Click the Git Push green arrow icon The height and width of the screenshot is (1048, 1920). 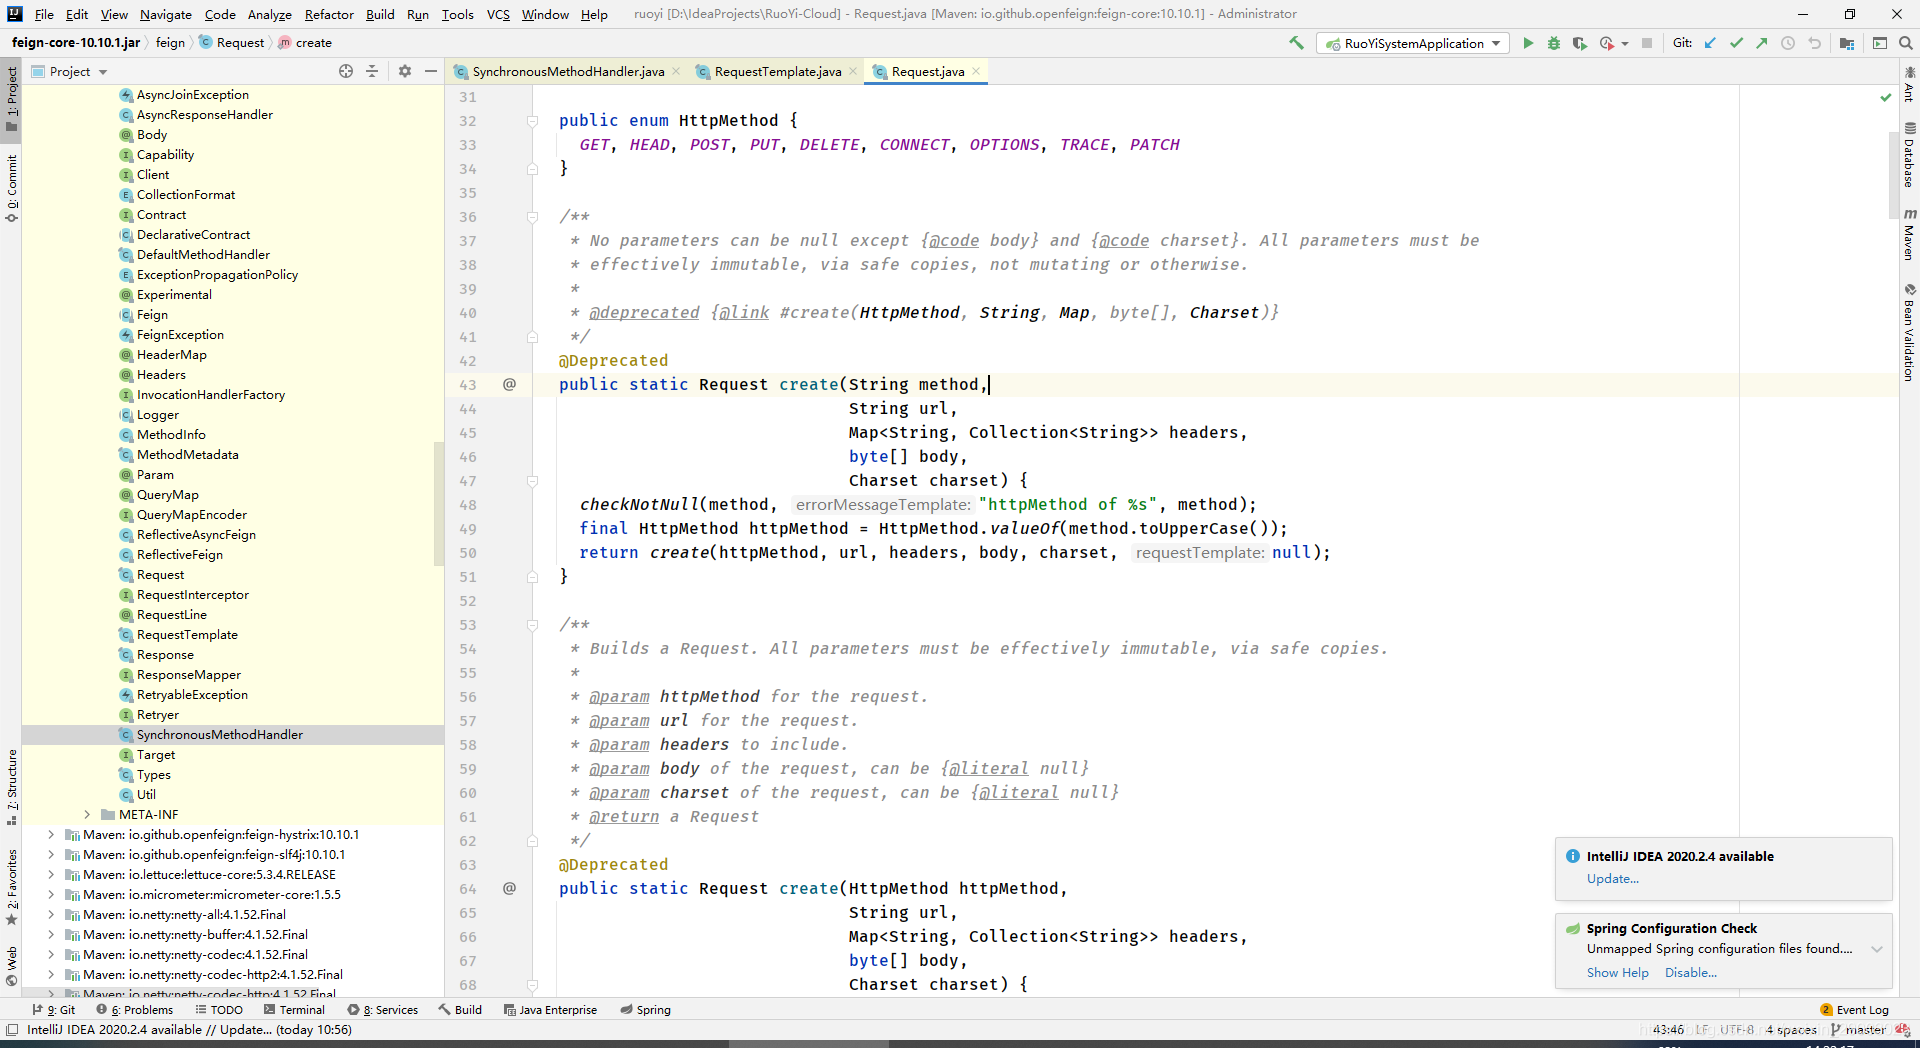click(x=1762, y=43)
